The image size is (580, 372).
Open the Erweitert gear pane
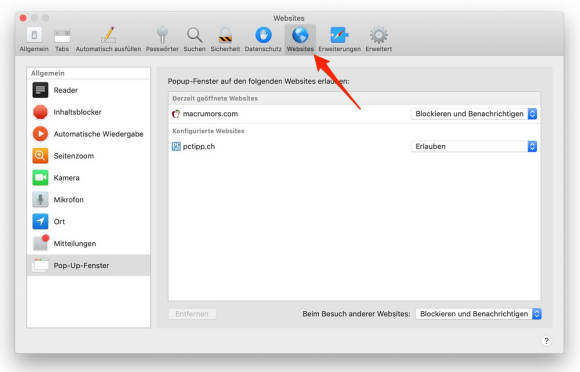click(x=378, y=39)
